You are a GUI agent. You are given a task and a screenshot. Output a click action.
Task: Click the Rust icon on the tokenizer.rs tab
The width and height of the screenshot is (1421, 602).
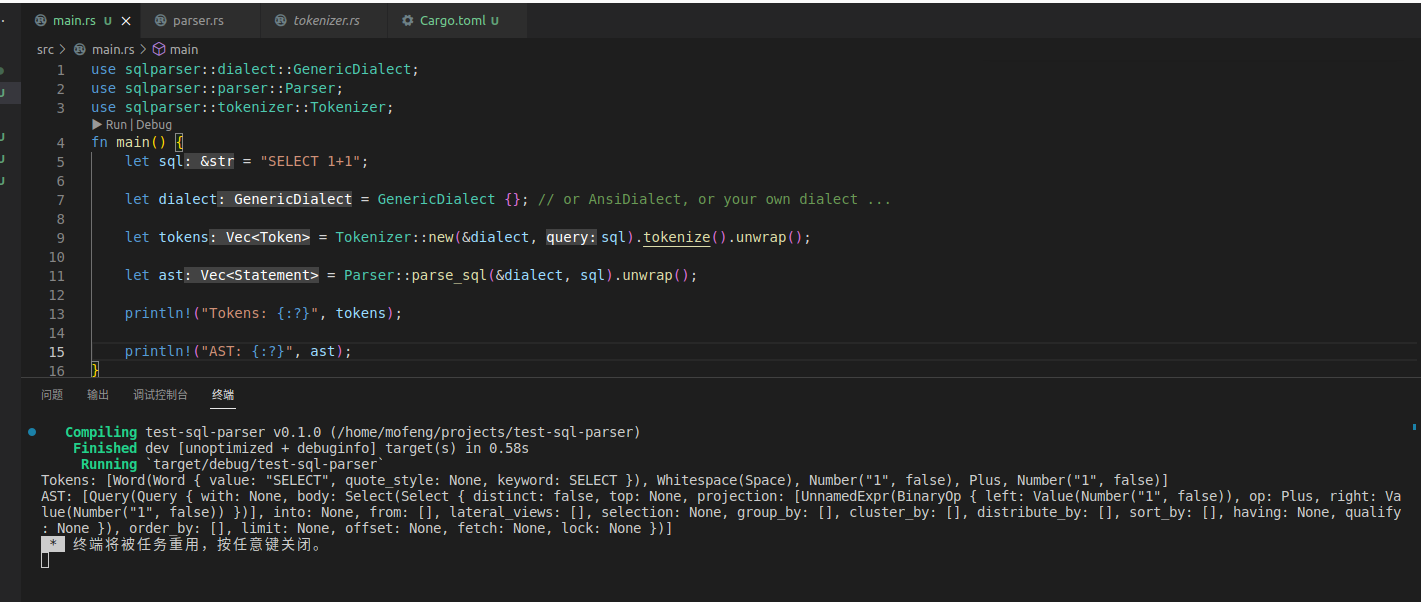[281, 18]
